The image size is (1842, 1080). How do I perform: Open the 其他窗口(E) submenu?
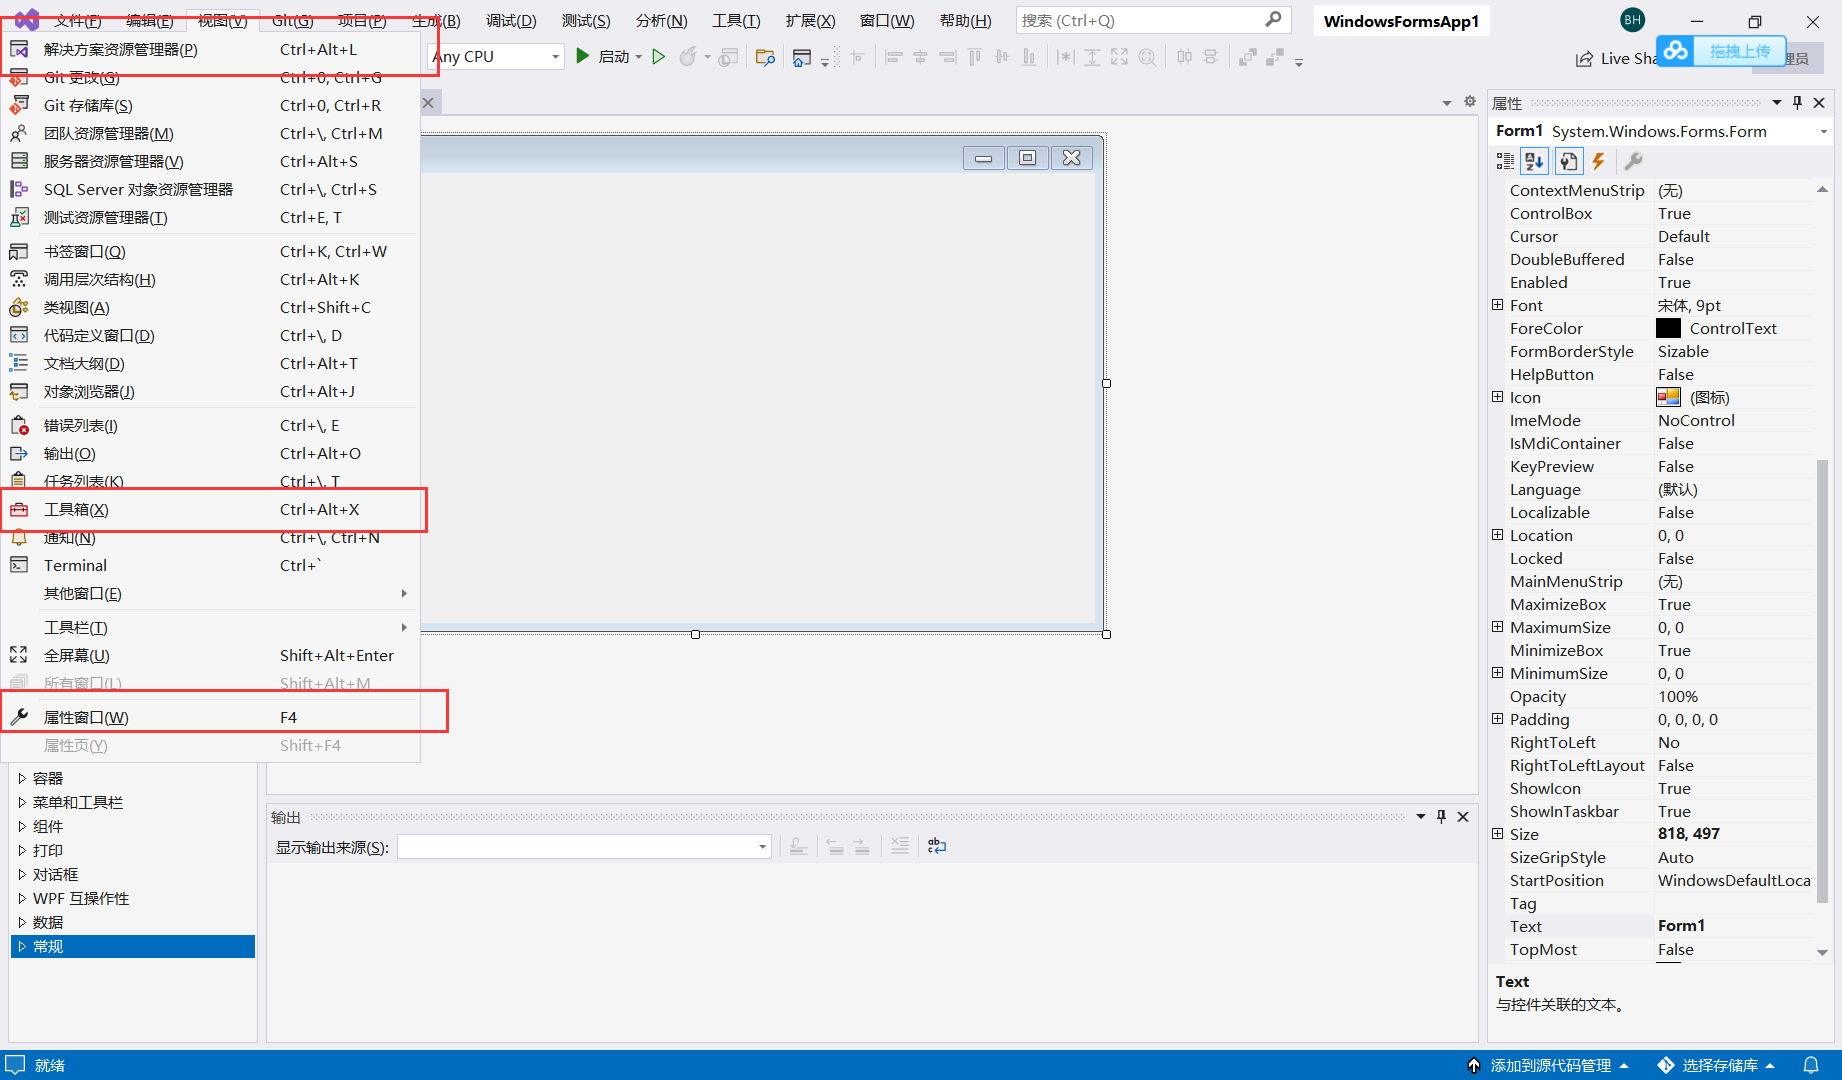coord(210,593)
